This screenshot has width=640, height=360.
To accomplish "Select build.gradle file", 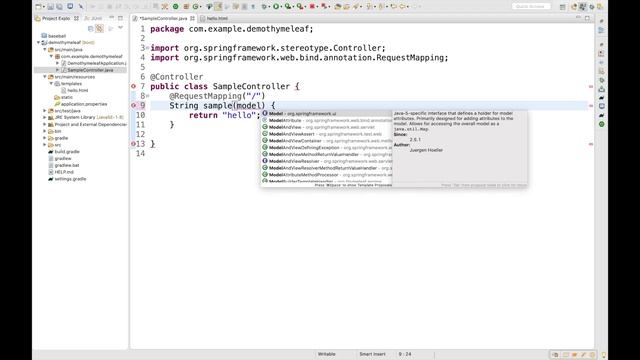I will pos(64,151).
